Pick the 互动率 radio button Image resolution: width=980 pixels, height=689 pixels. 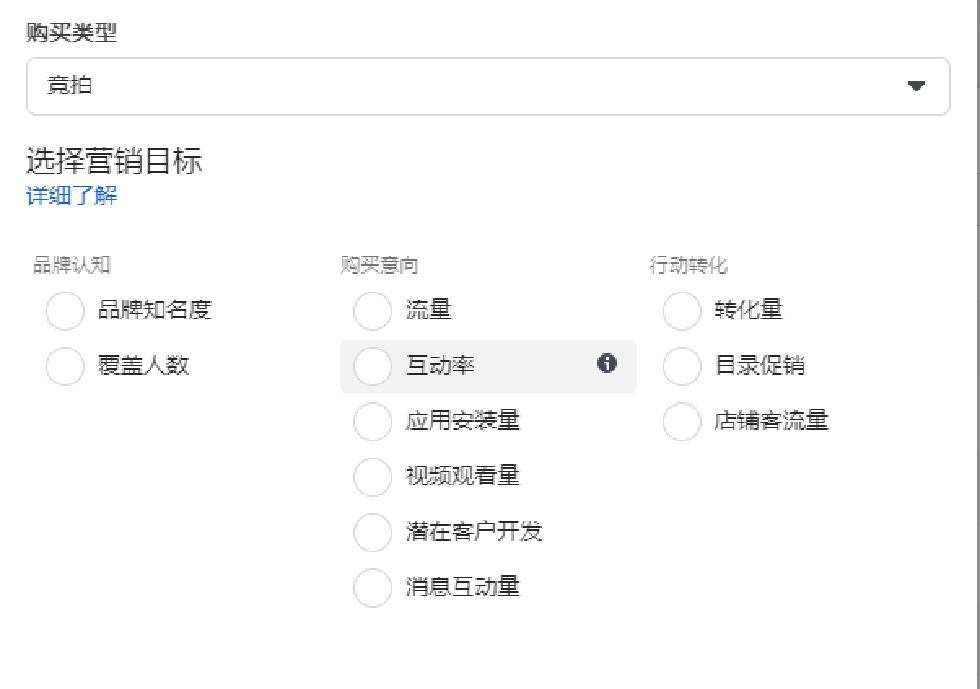pyautogui.click(x=372, y=366)
